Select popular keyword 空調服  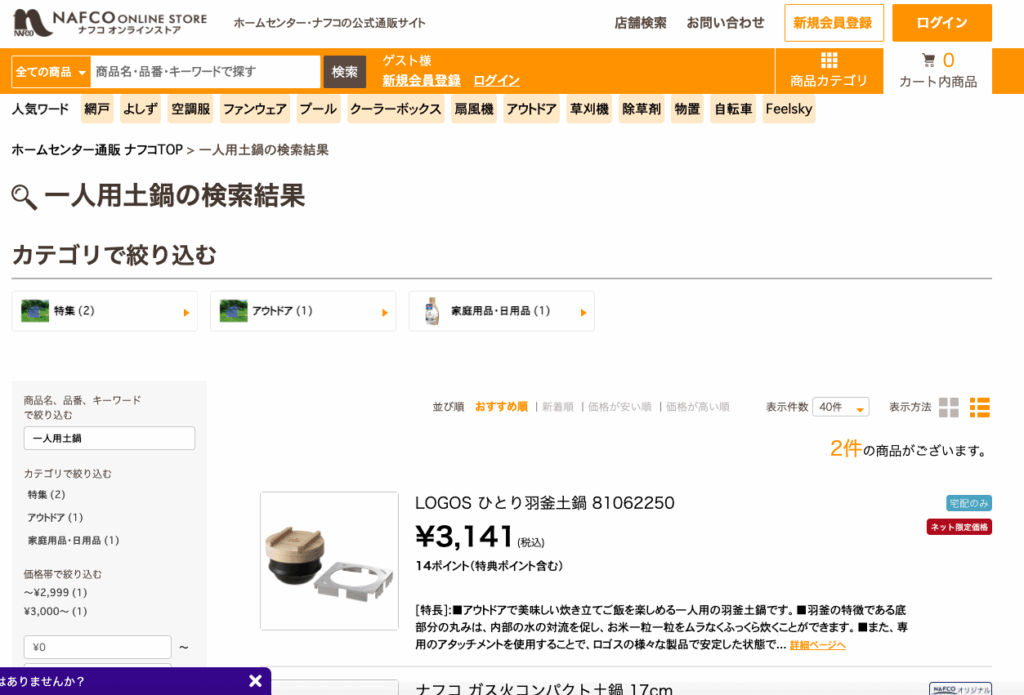coord(191,109)
